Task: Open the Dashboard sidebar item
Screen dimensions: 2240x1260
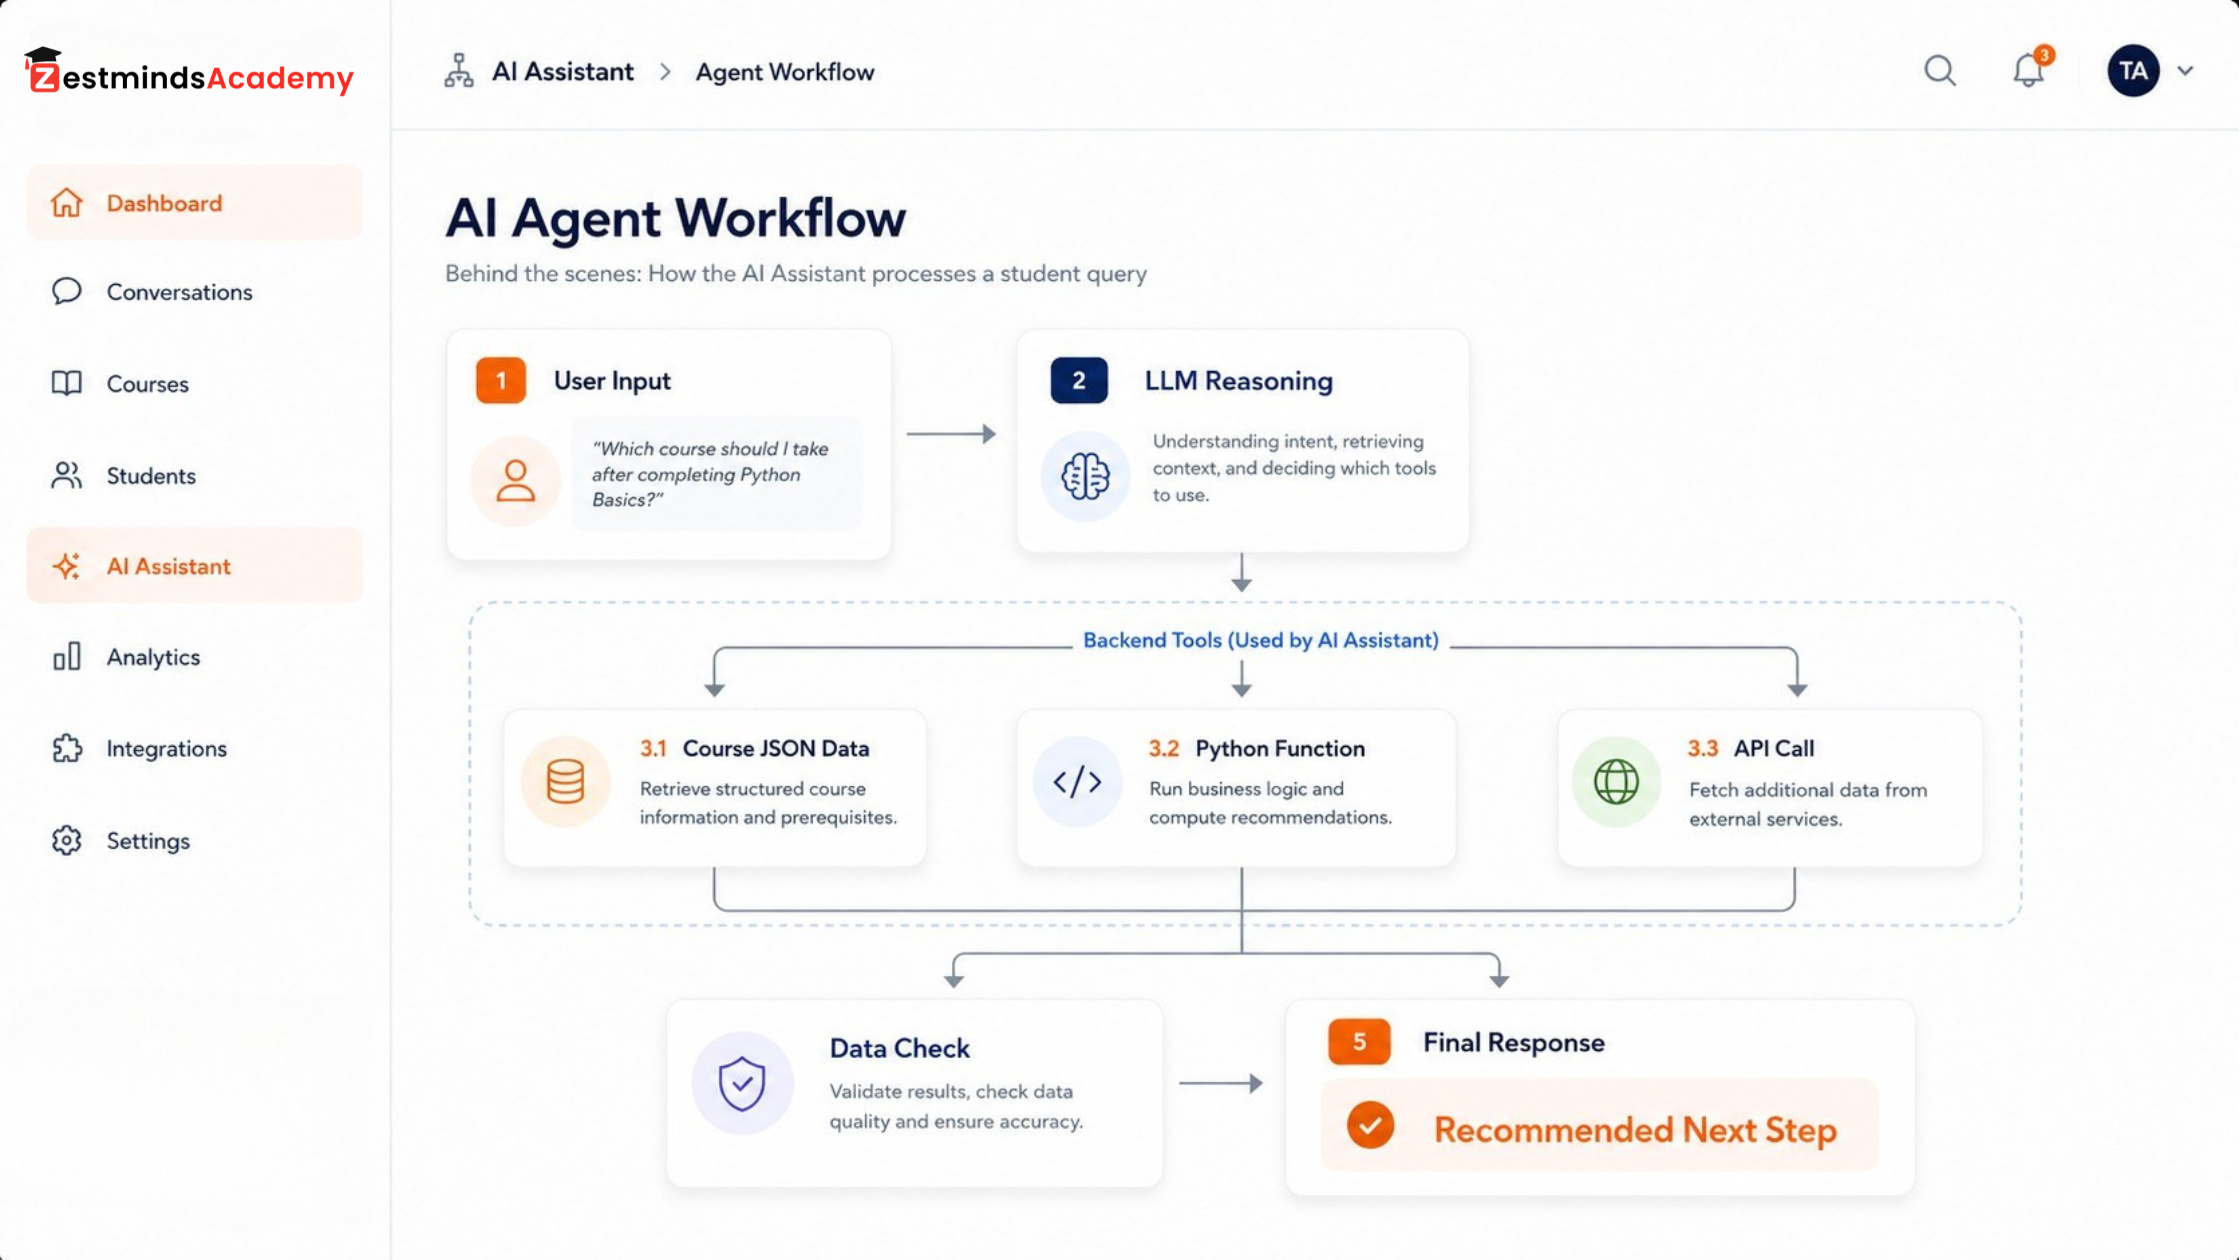Action: [194, 203]
